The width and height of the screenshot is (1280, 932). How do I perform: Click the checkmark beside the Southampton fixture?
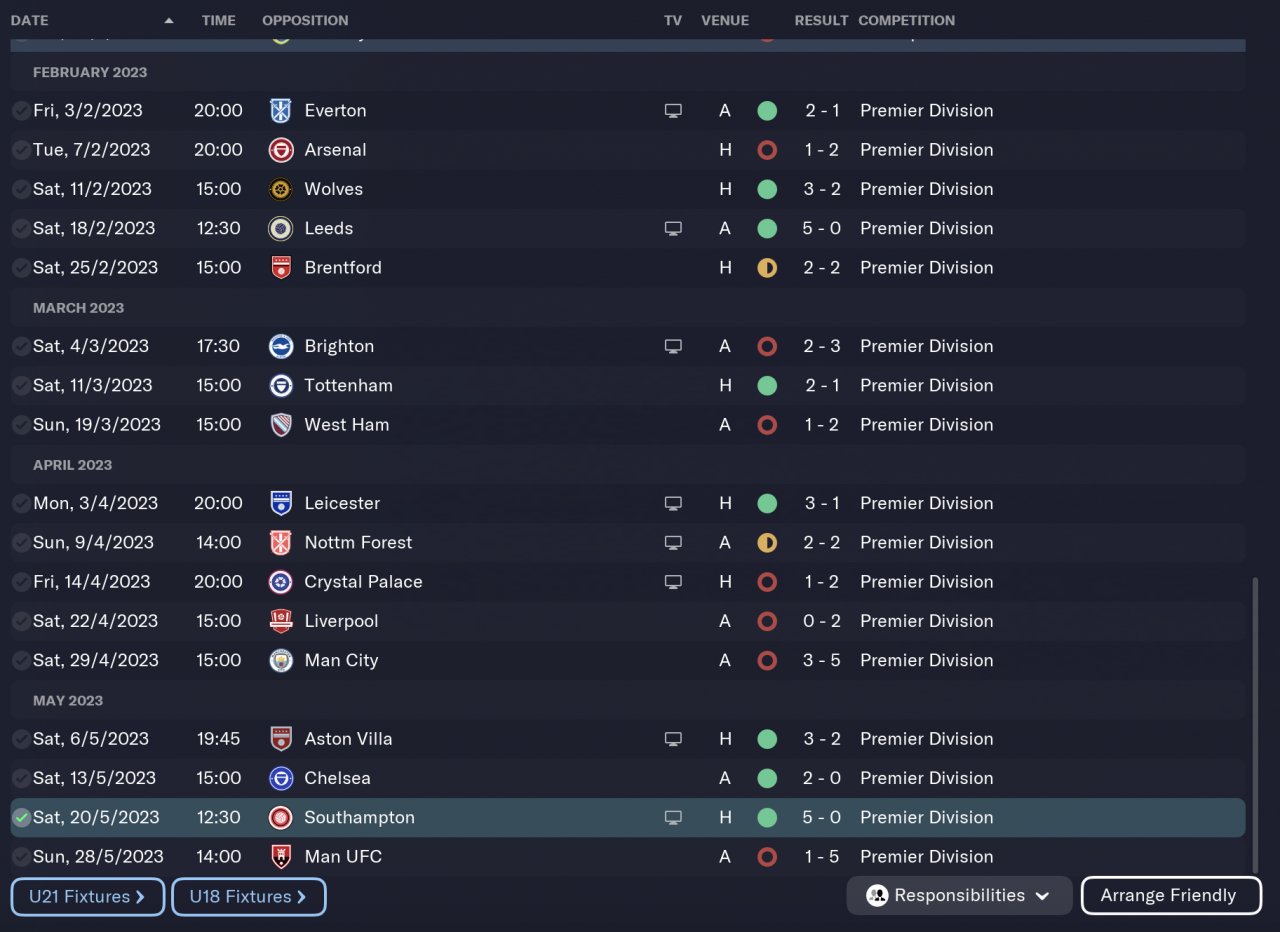pyautogui.click(x=21, y=817)
